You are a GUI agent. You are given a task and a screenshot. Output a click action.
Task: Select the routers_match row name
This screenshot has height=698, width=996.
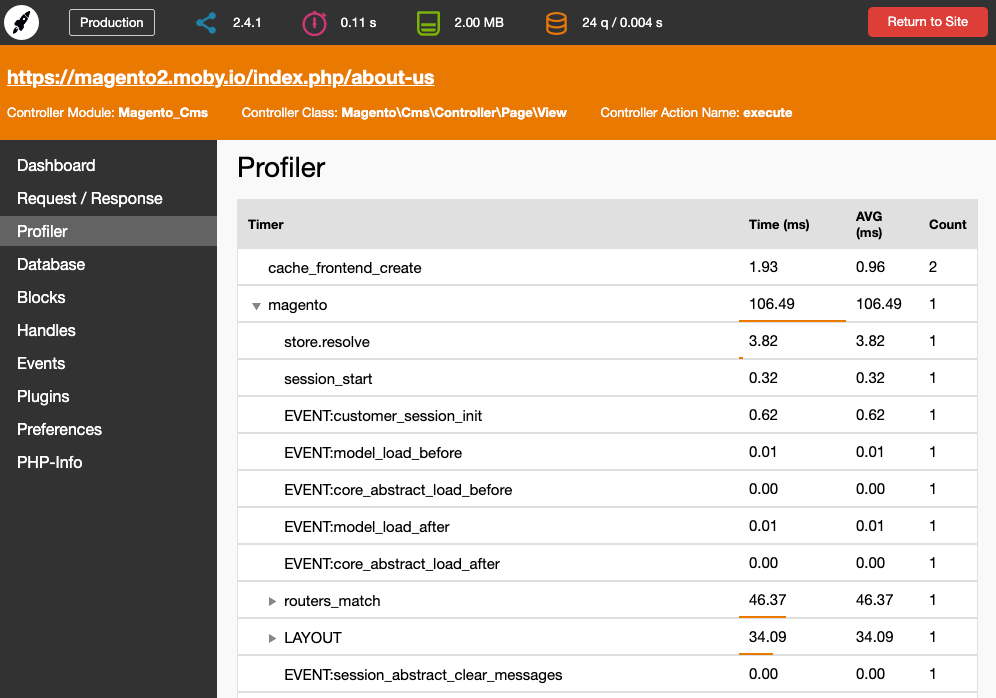(x=332, y=601)
